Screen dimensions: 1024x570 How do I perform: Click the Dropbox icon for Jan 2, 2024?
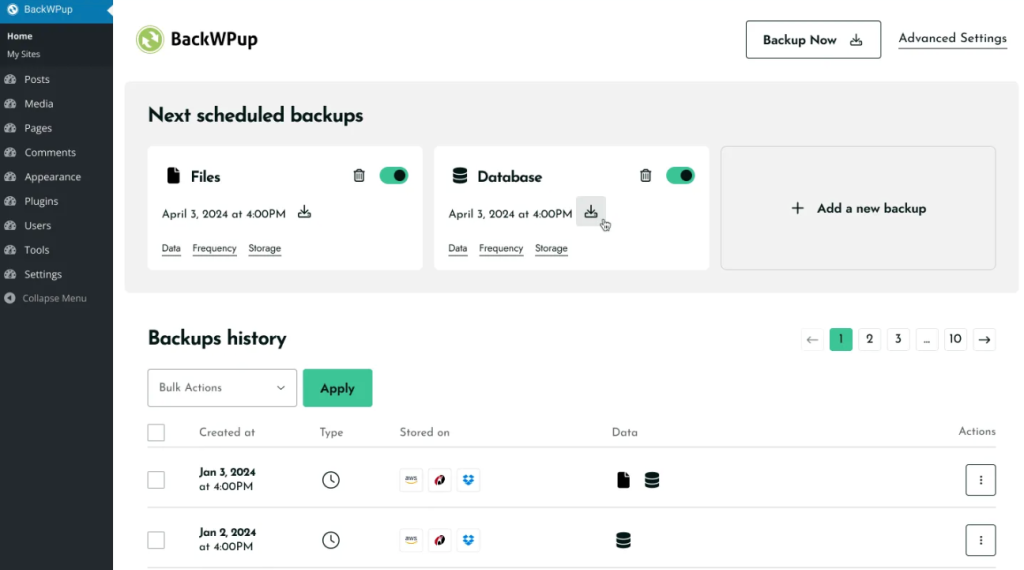pos(468,540)
